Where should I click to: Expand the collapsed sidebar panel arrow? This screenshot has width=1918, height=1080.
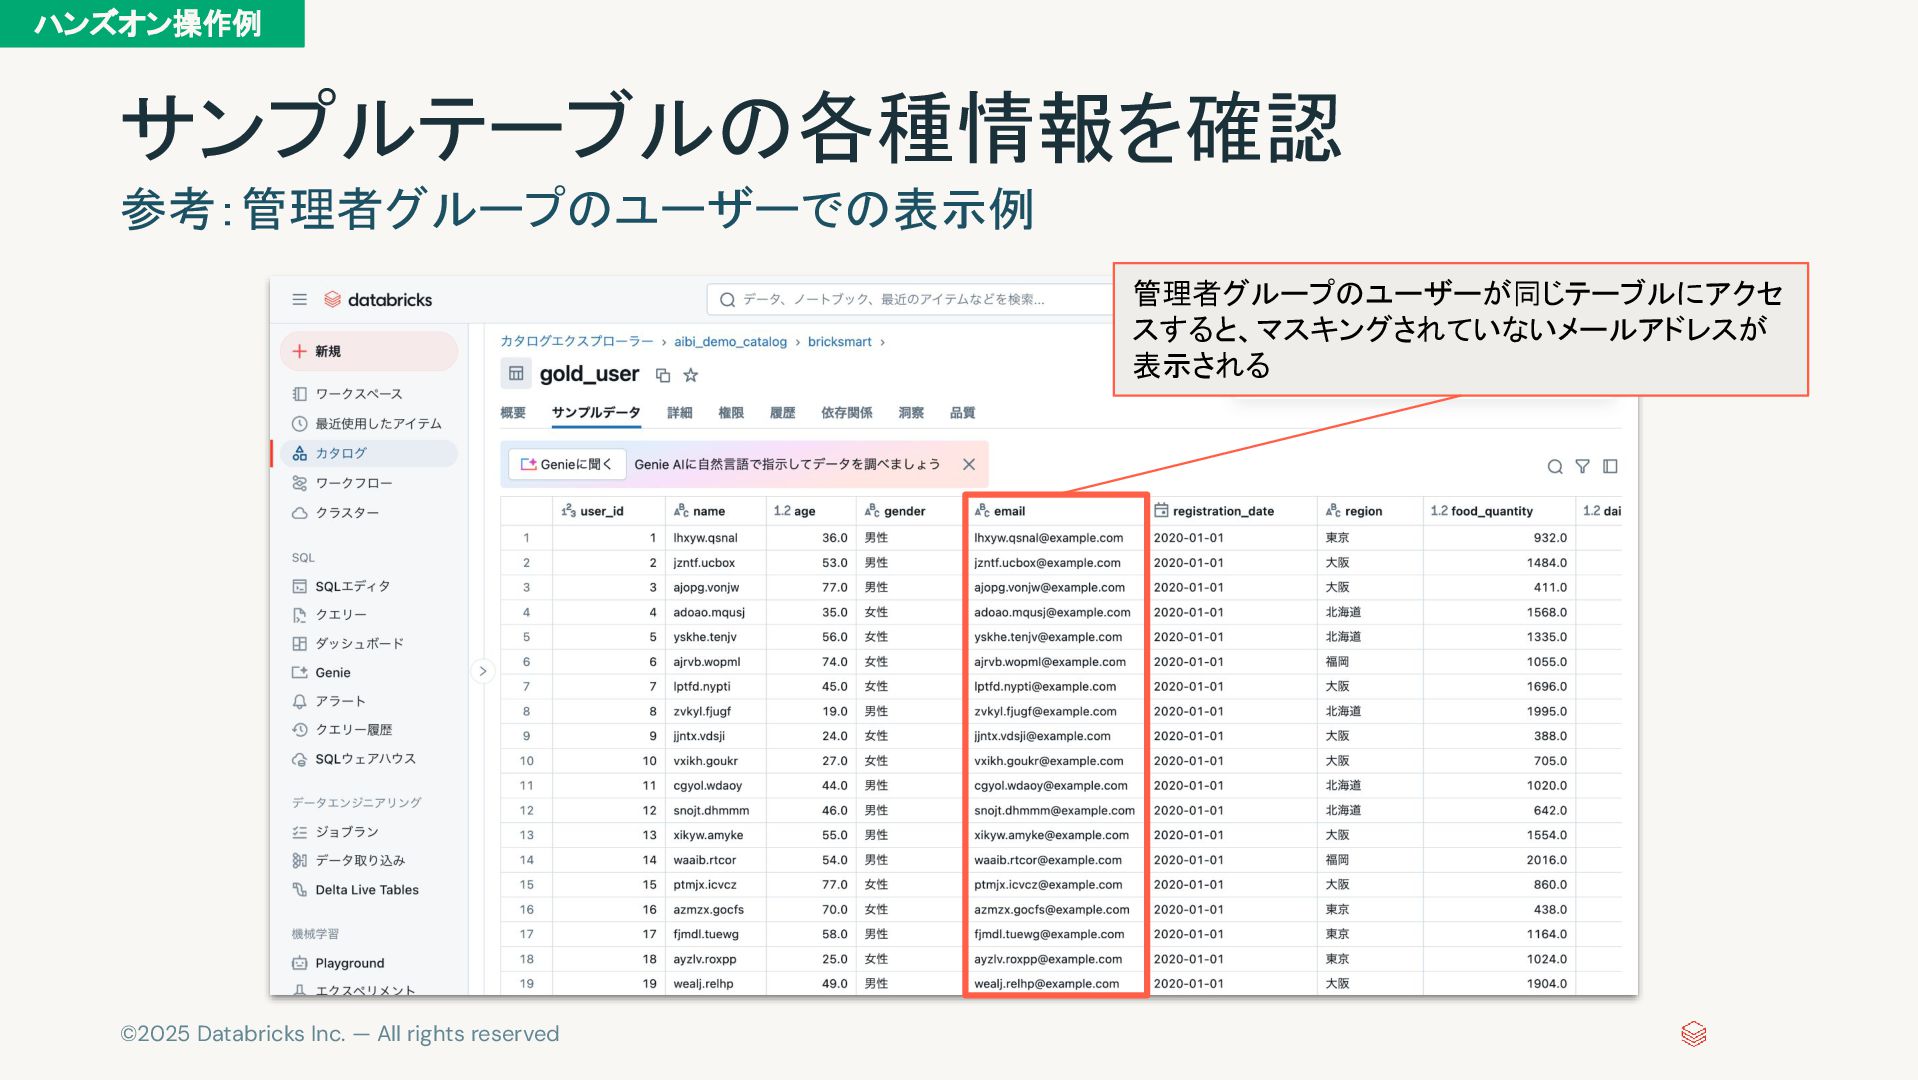click(482, 672)
